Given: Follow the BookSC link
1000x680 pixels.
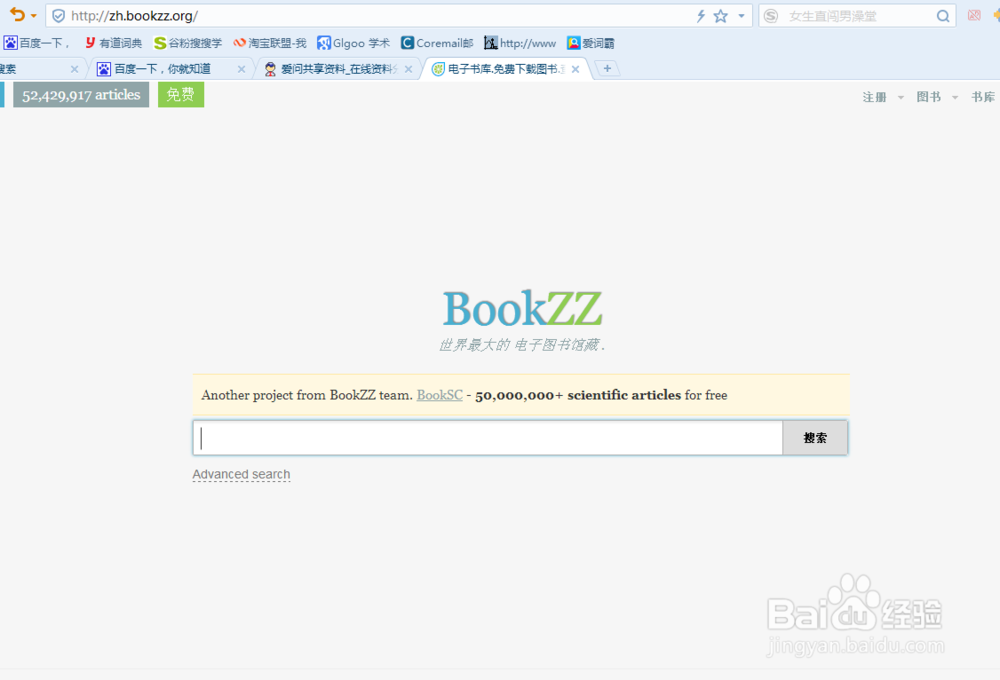Looking at the screenshot, I should pyautogui.click(x=439, y=395).
